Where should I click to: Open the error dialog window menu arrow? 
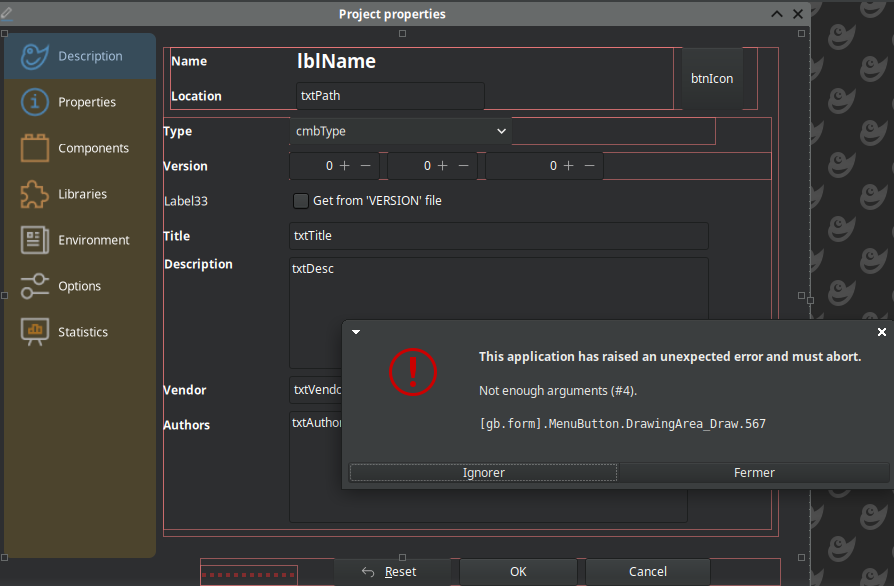coord(356,331)
